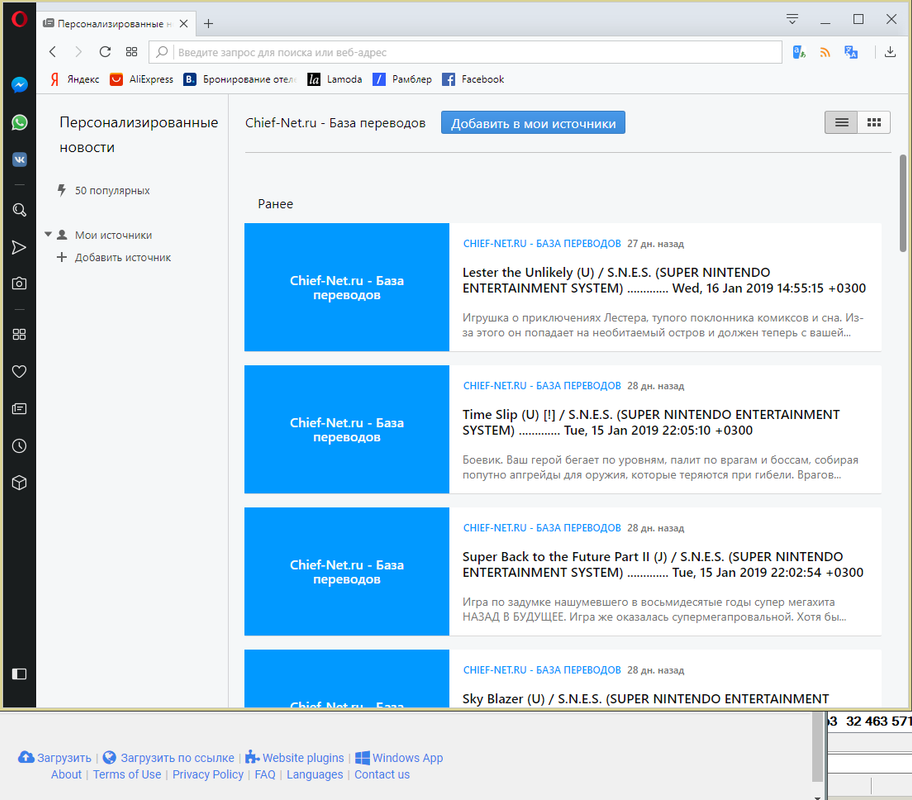Open Sky Blazer article title
Image resolution: width=912 pixels, height=800 pixels.
pos(646,699)
